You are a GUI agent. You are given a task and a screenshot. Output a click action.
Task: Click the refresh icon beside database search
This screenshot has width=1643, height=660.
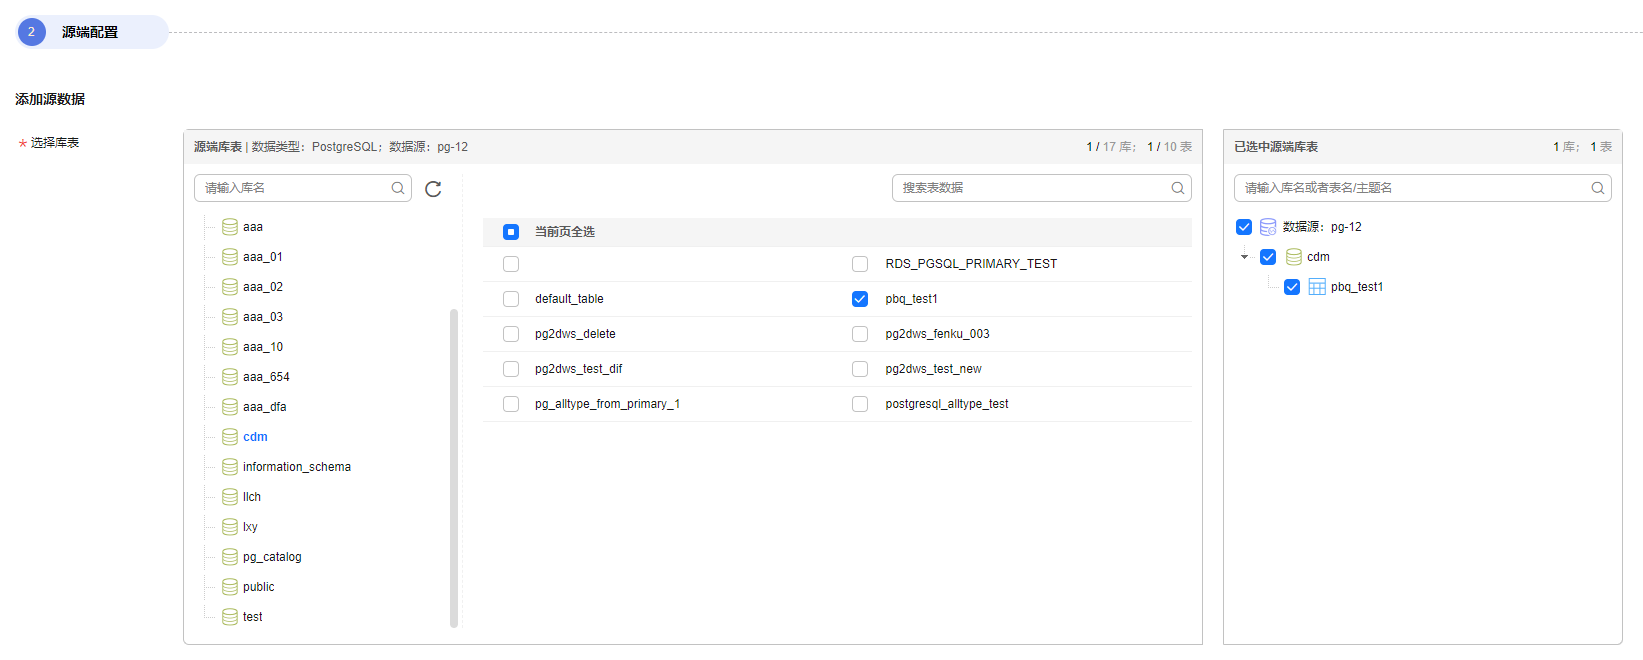click(x=433, y=189)
